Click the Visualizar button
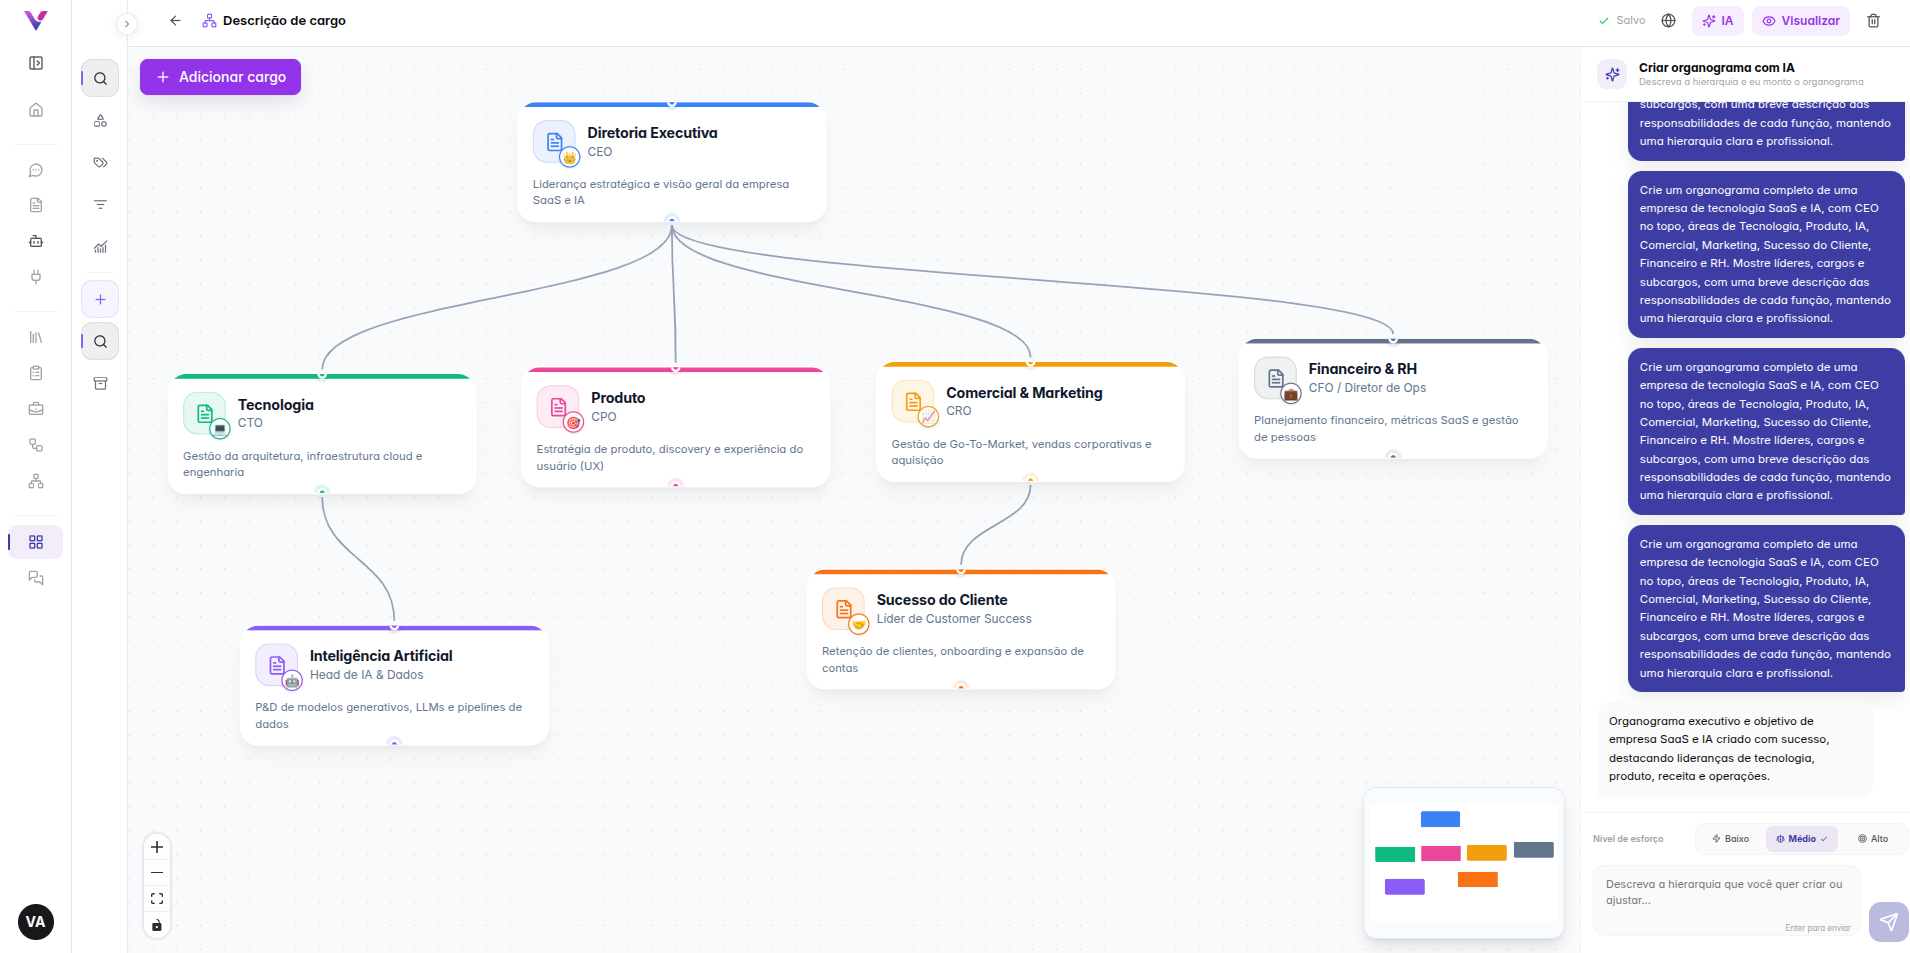This screenshot has width=1910, height=953. point(1801,21)
